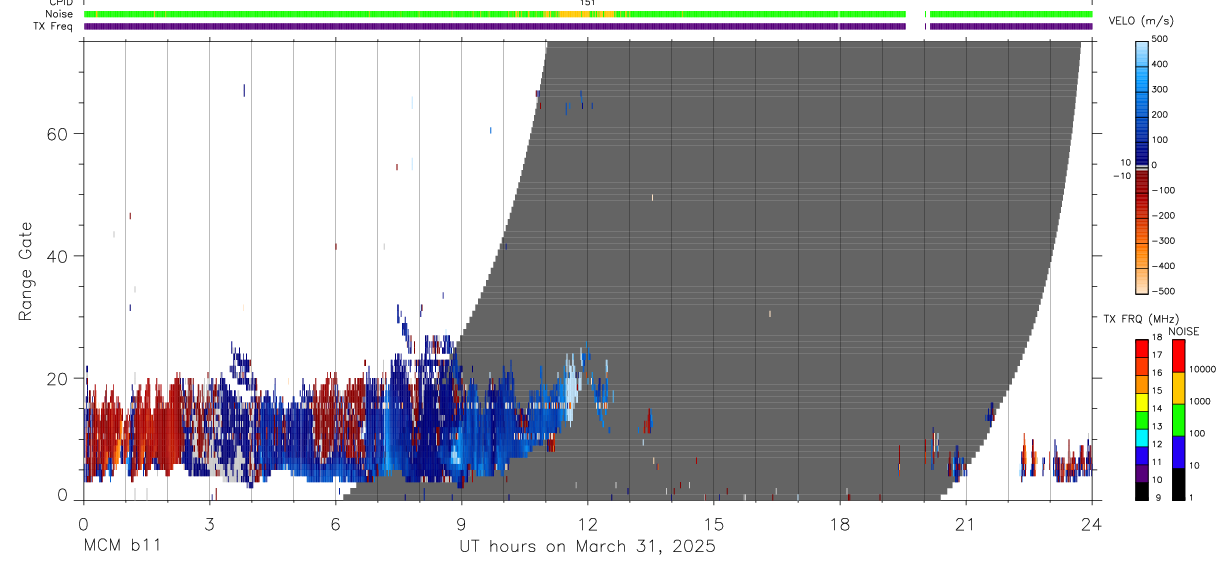The width and height of the screenshot is (1228, 567).
Task: Click the yellow swatch in NOISE legend
Action: (1179, 387)
